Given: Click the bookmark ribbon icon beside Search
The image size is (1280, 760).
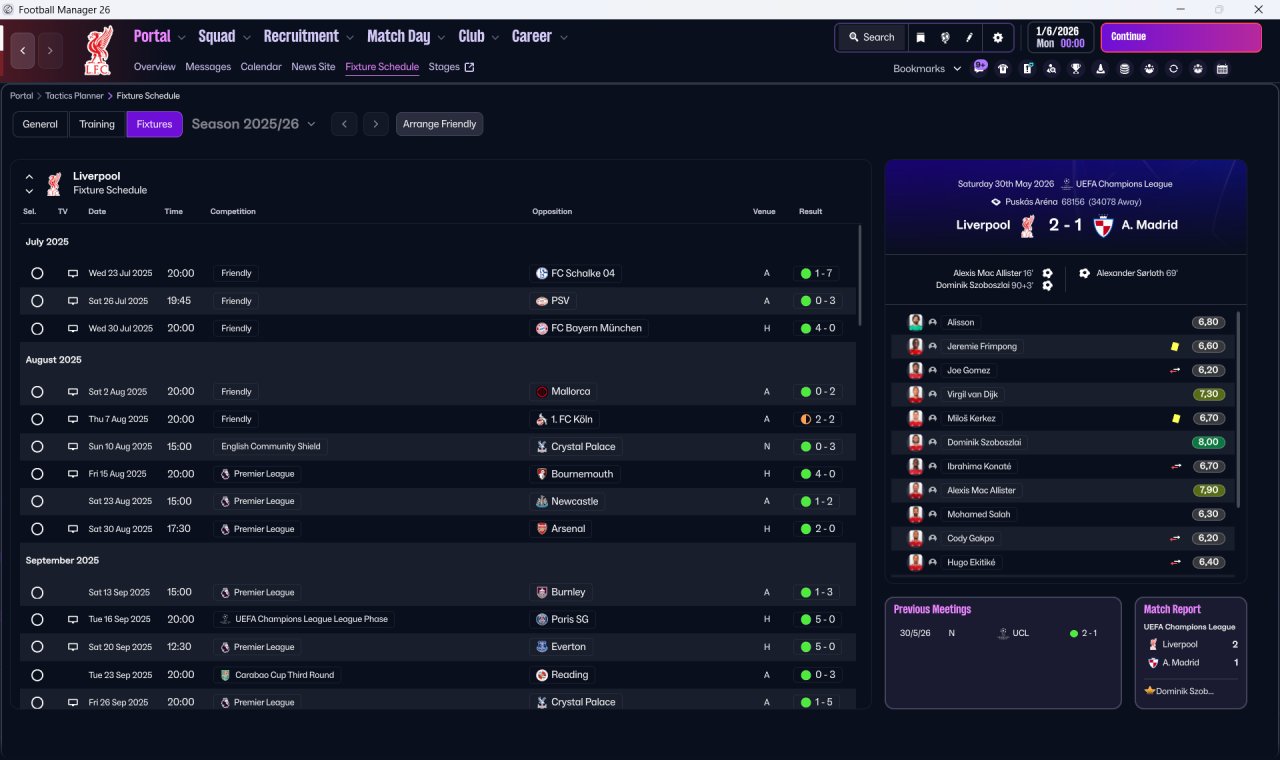Looking at the screenshot, I should pos(920,37).
